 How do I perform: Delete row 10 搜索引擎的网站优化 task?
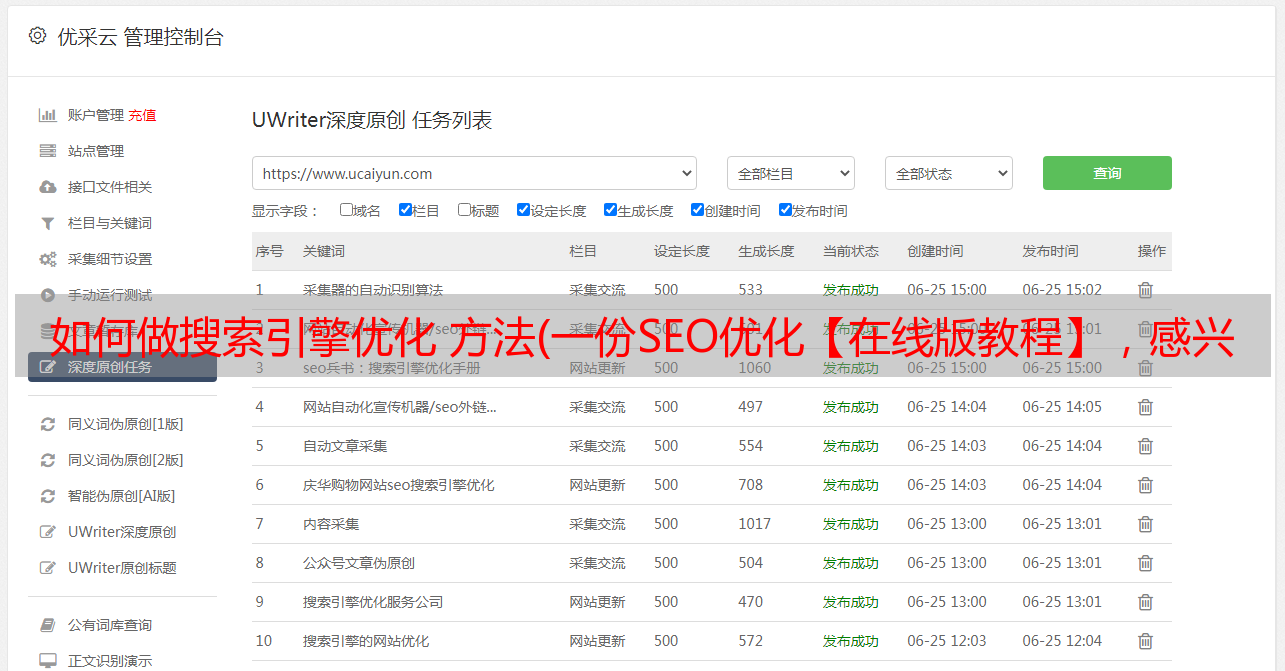tap(1145, 641)
